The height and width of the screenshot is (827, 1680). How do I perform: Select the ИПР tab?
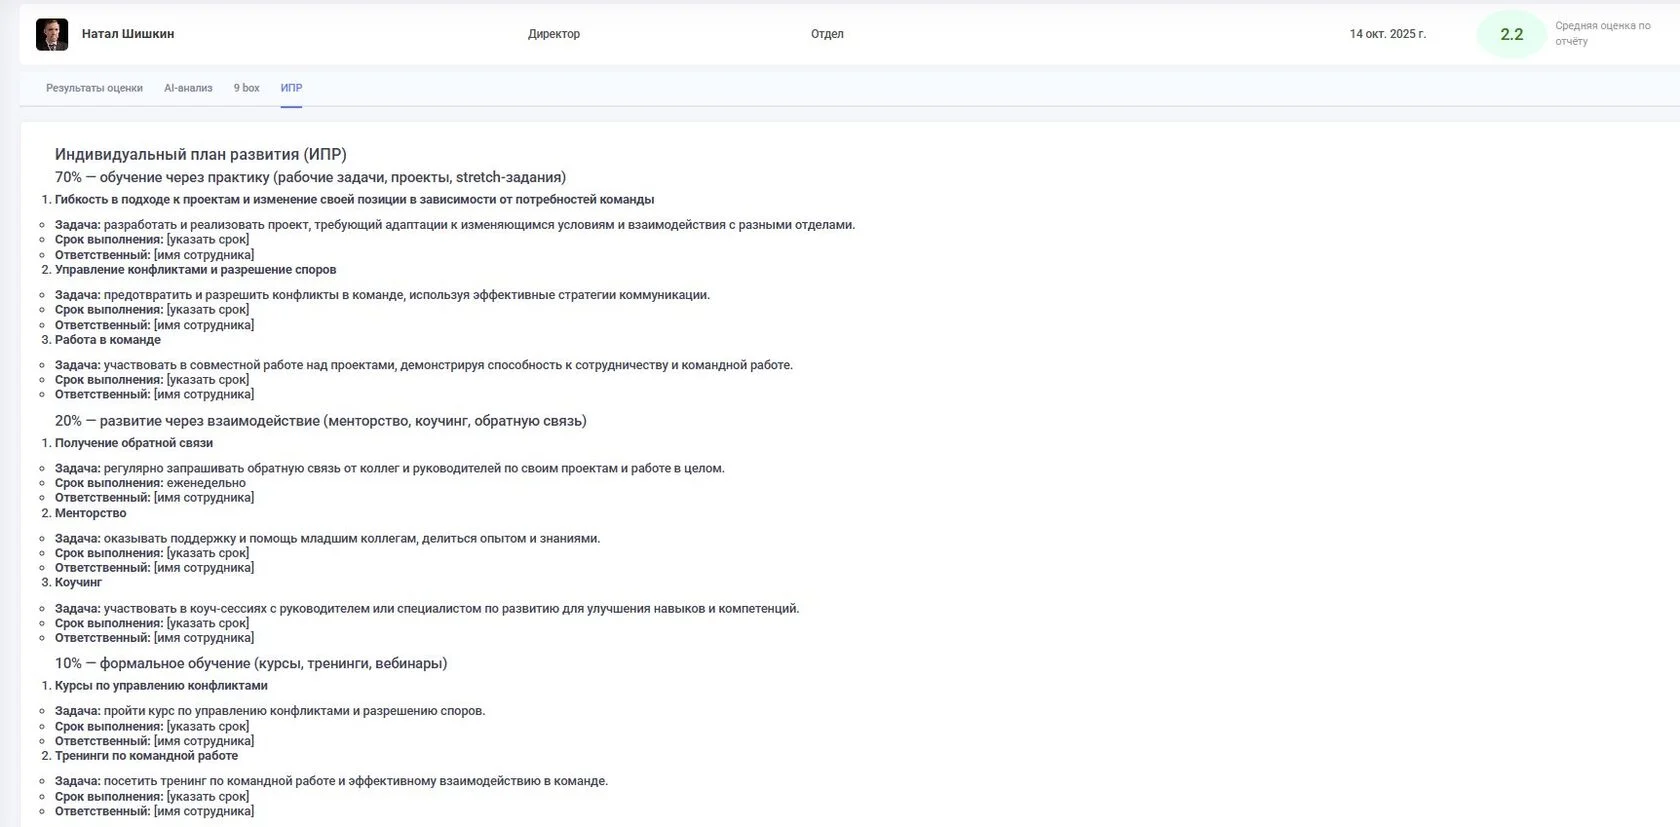point(291,88)
